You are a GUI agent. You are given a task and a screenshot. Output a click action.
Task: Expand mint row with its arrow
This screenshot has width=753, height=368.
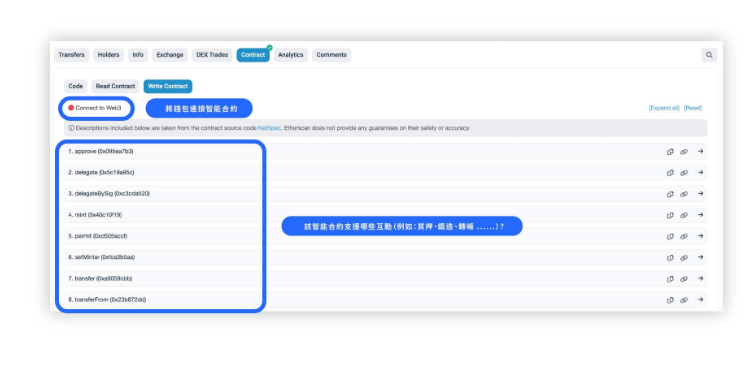(x=700, y=215)
